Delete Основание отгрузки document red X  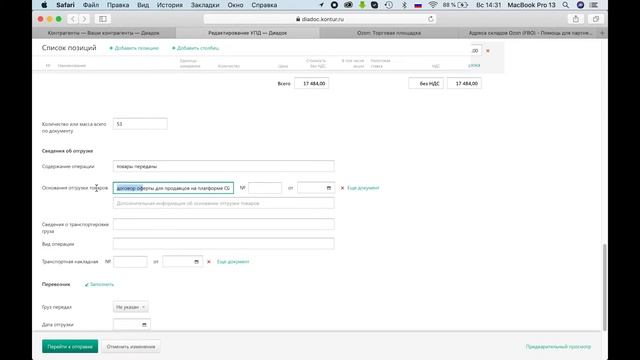(x=342, y=188)
